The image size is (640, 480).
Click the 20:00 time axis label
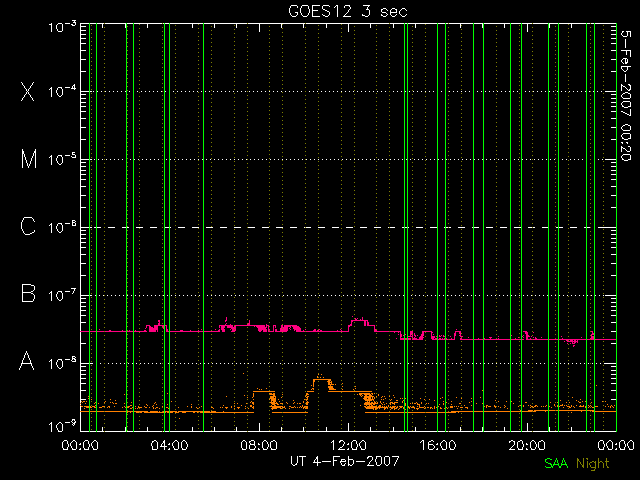click(527, 445)
